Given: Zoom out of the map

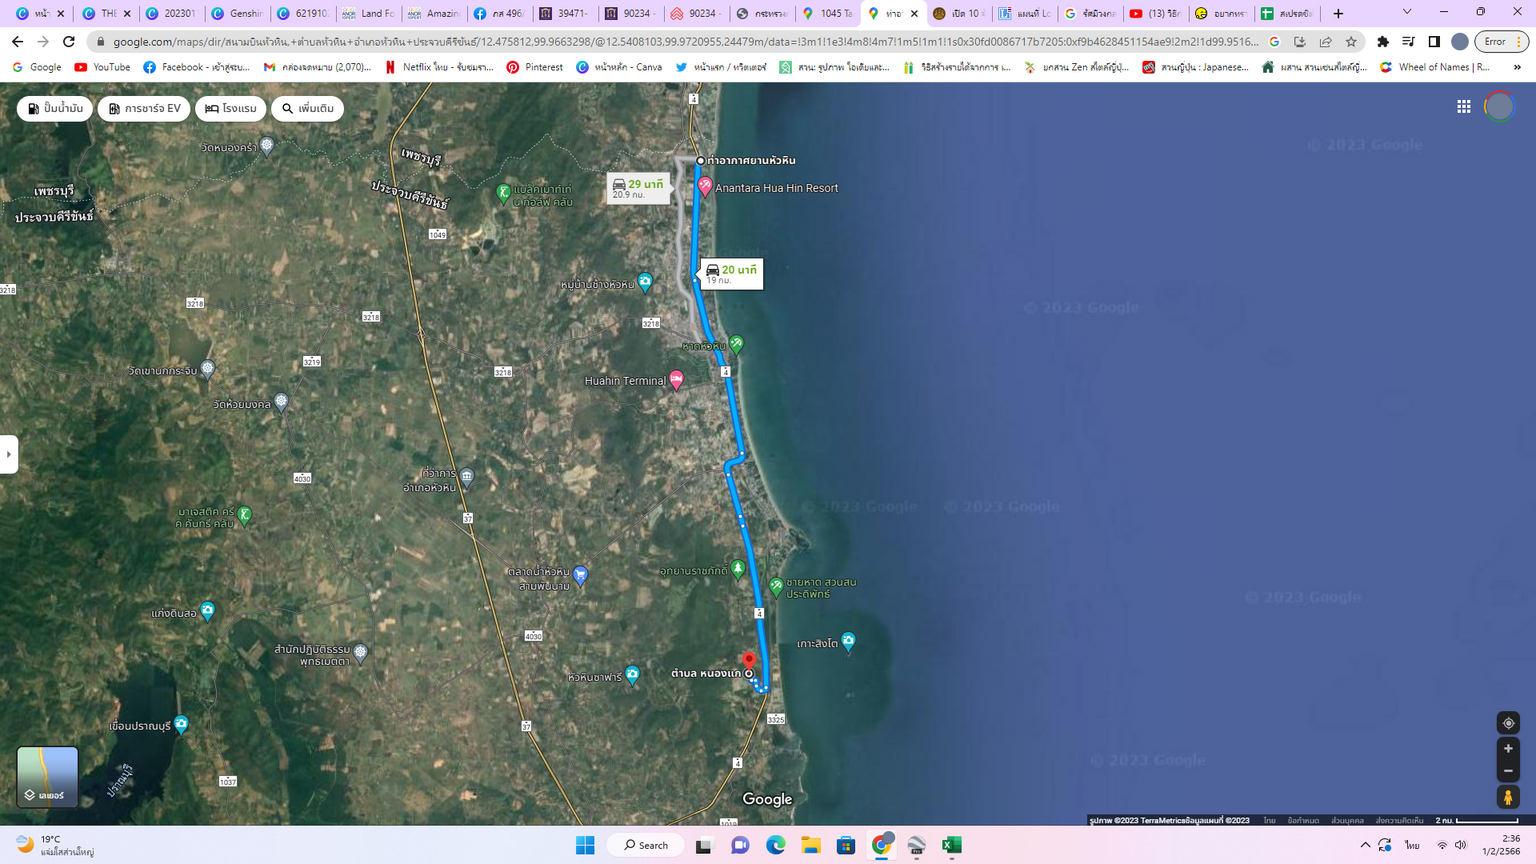Looking at the screenshot, I should [1508, 771].
